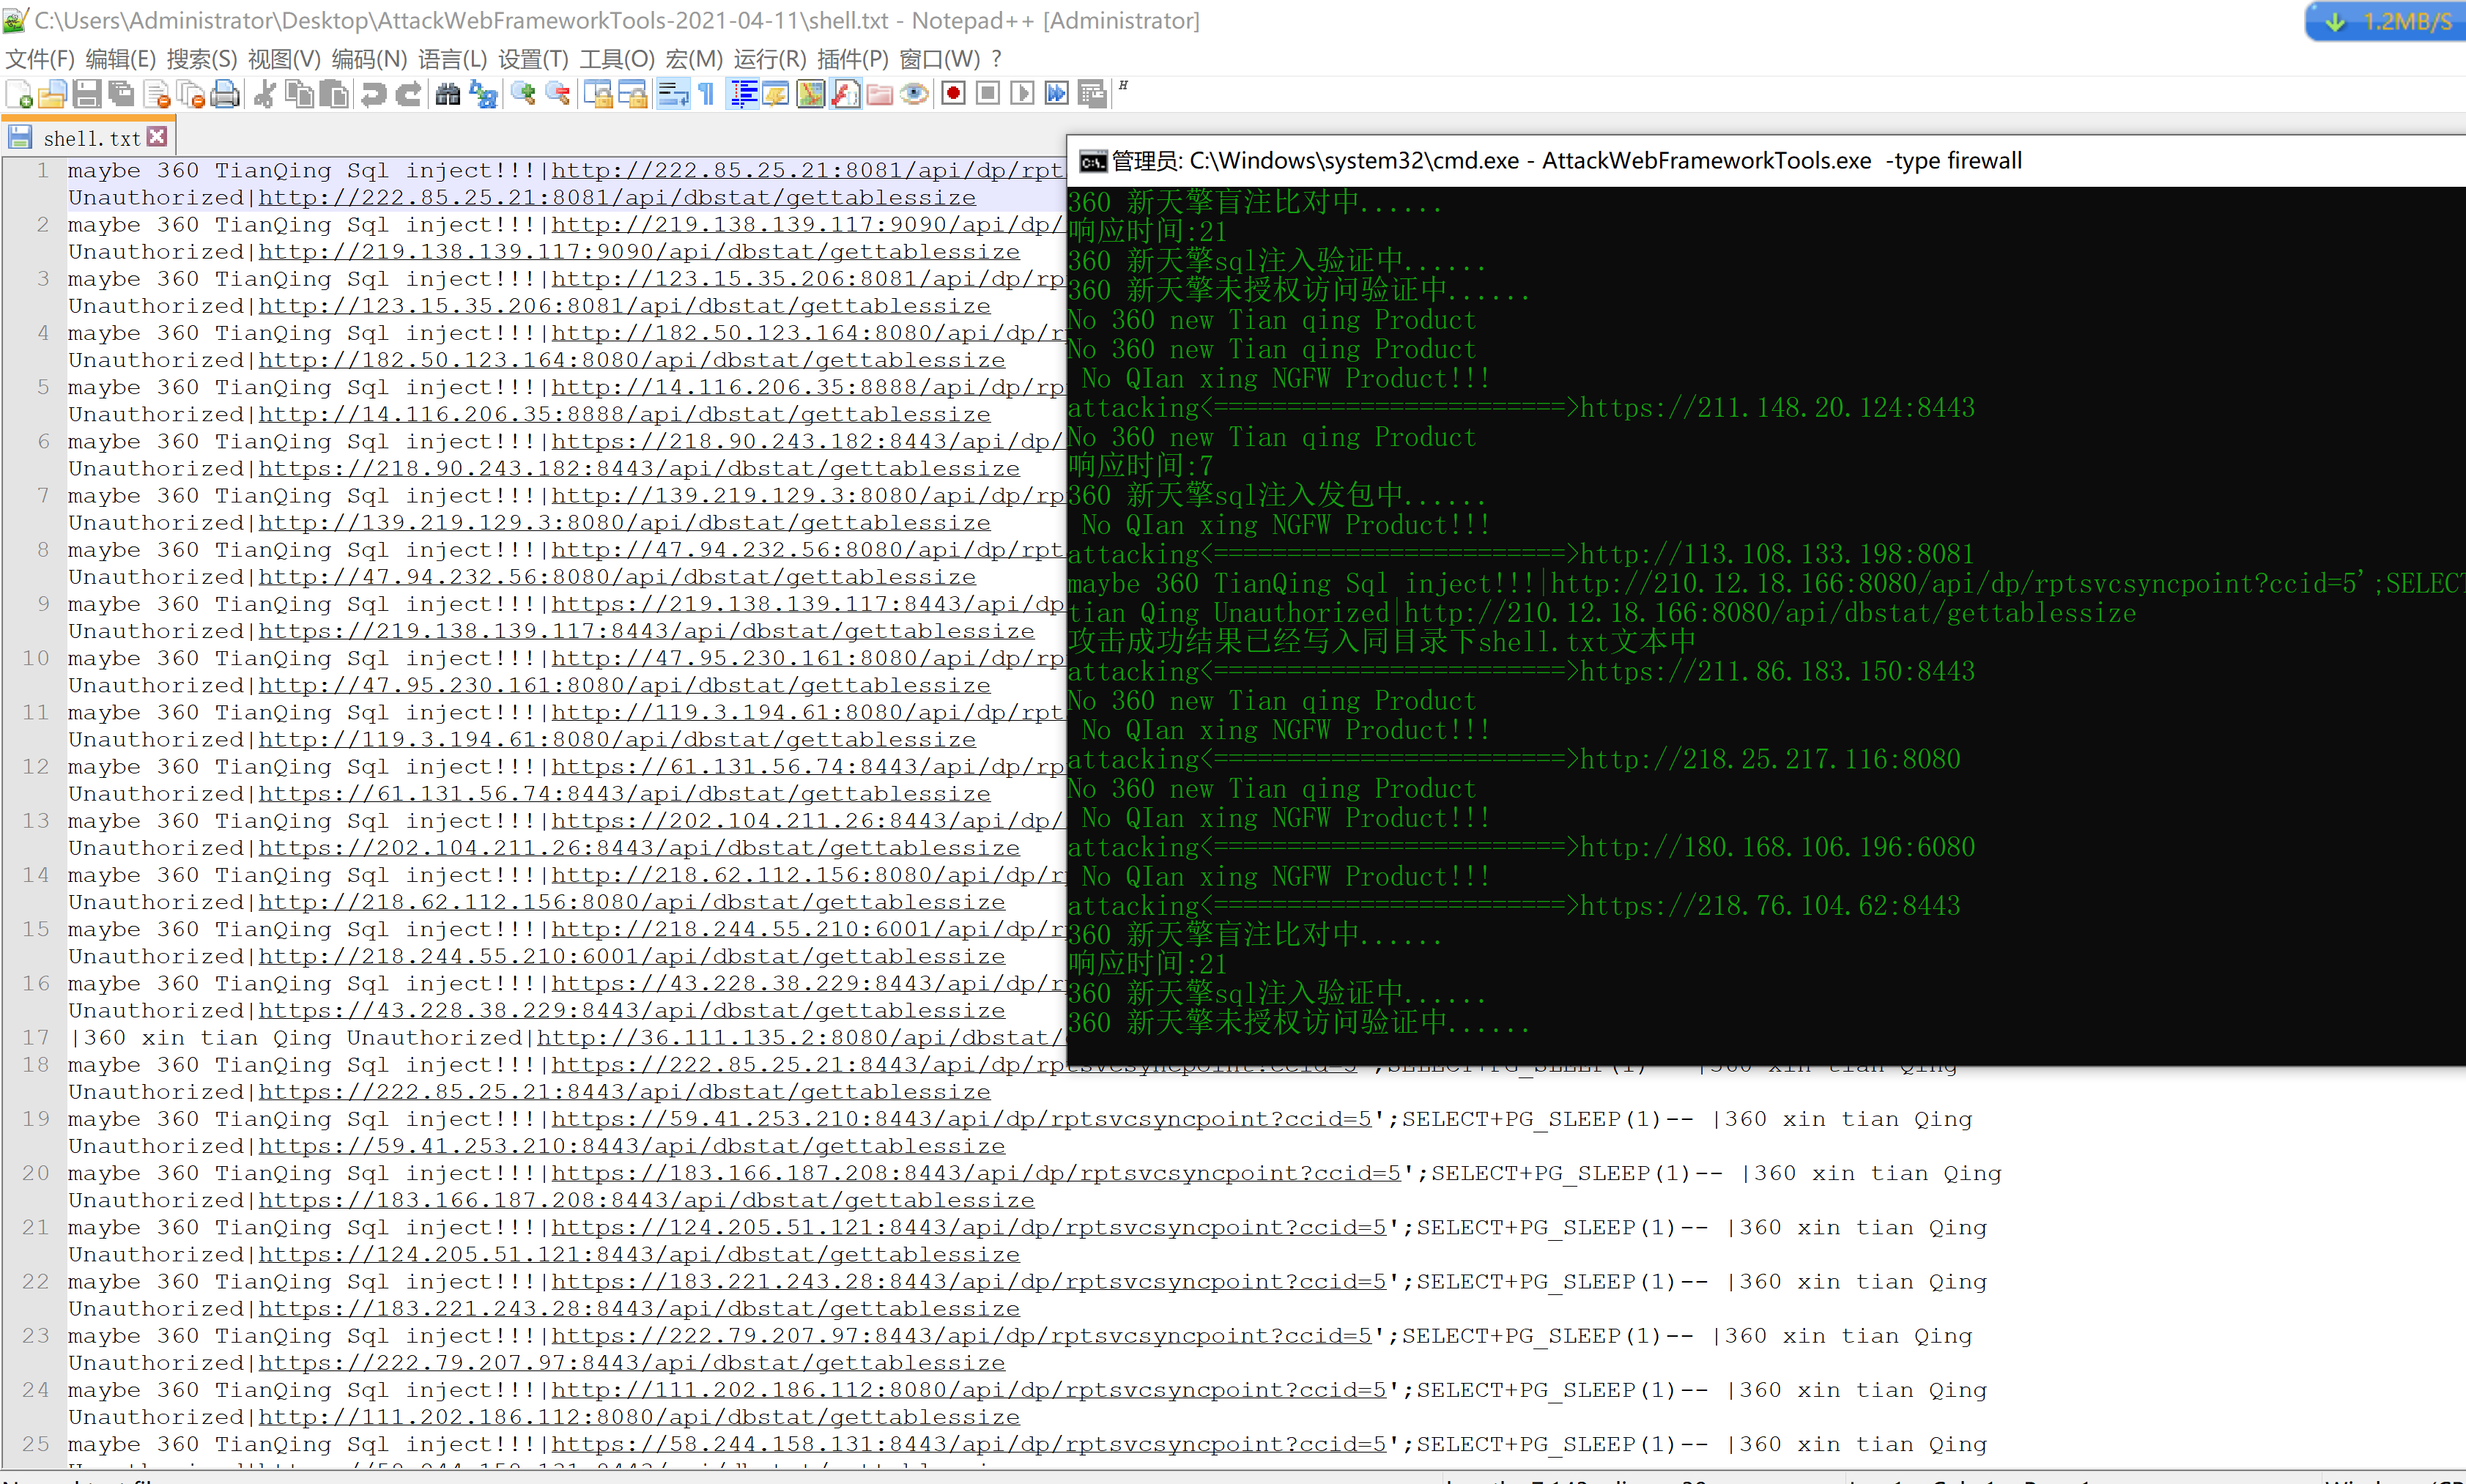Open the Function List panel icon
The image size is (2466, 1484).
pyautogui.click(x=845, y=94)
